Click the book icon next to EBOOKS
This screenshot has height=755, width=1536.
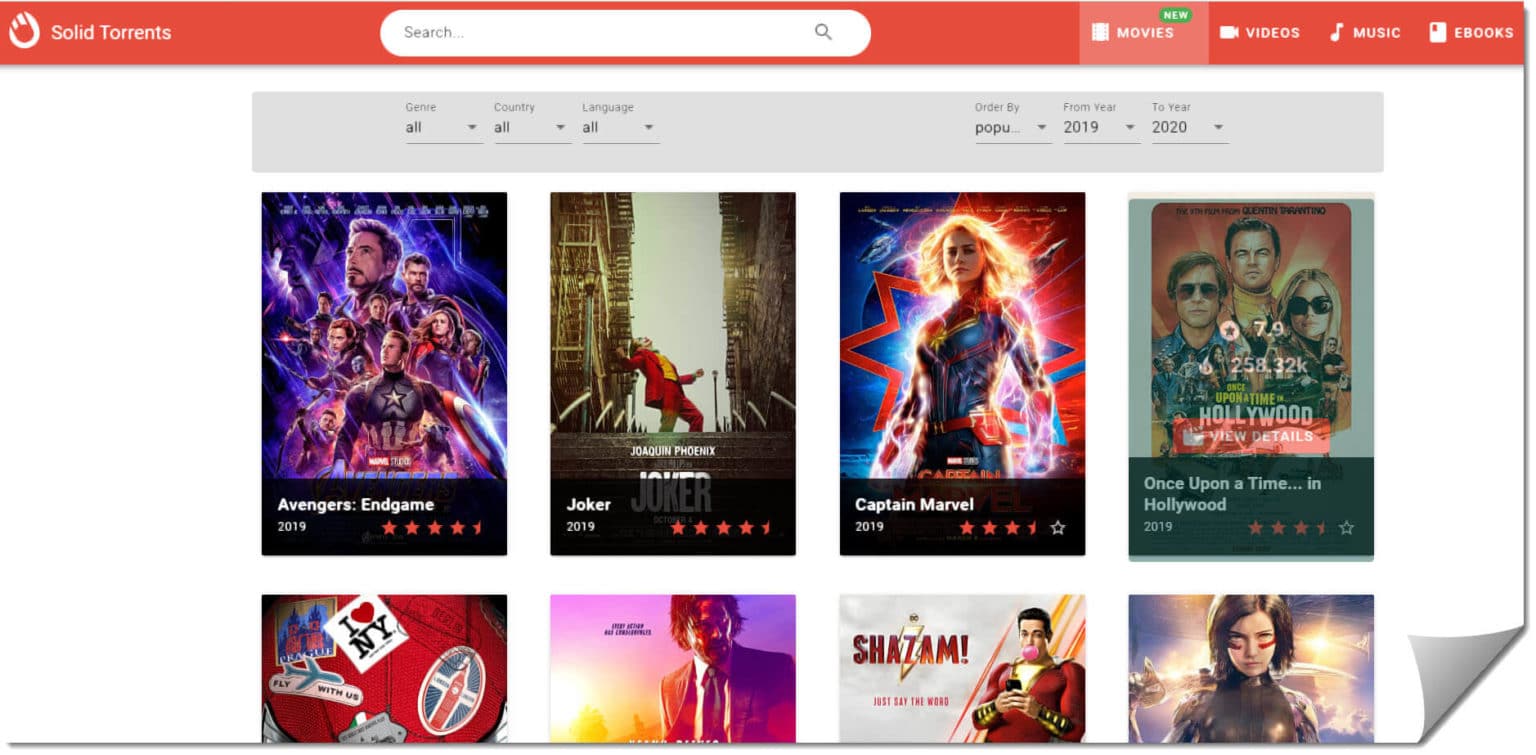[x=1437, y=31]
